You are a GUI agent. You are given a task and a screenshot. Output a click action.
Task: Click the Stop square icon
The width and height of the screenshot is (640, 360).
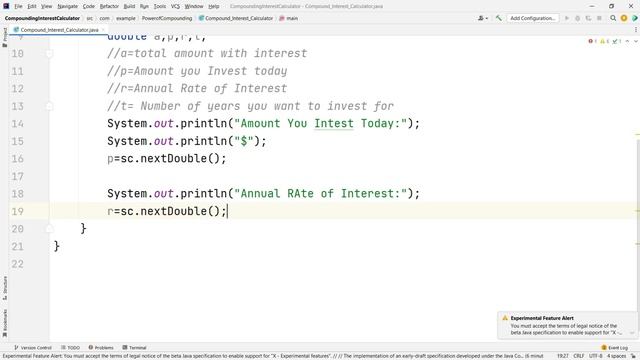(599, 18)
